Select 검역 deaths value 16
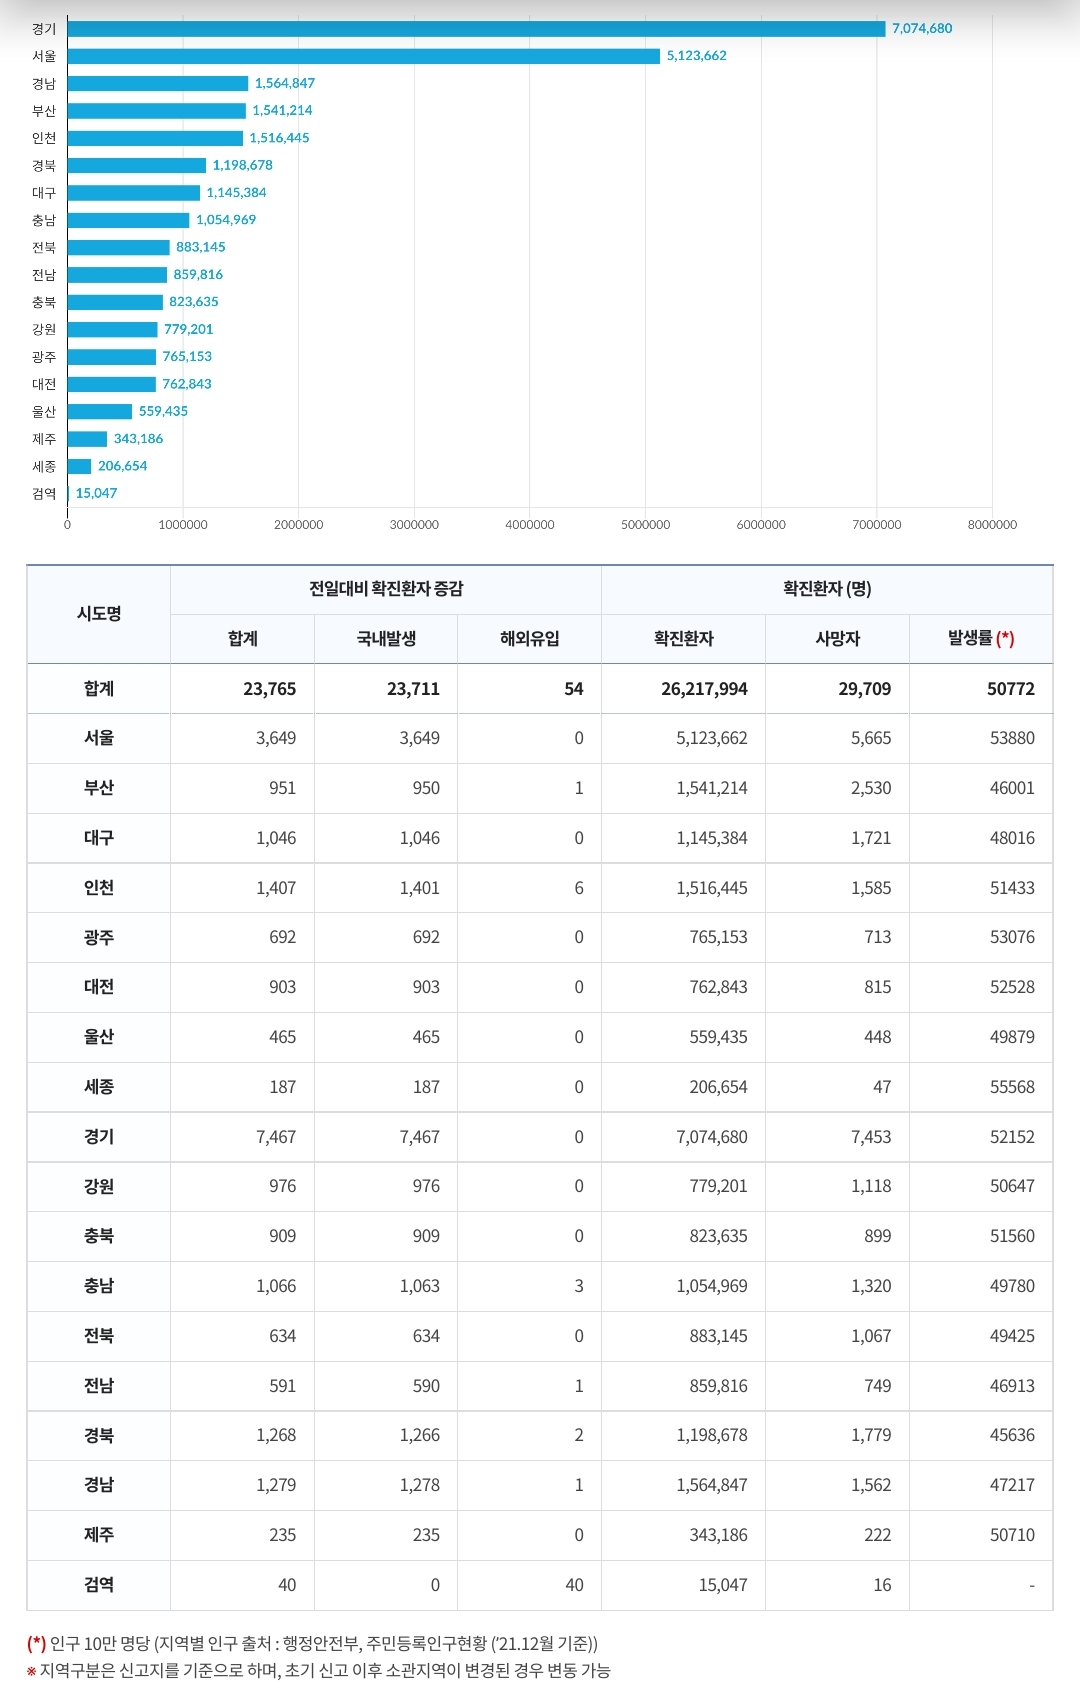This screenshot has width=1080, height=1687. point(882,1585)
